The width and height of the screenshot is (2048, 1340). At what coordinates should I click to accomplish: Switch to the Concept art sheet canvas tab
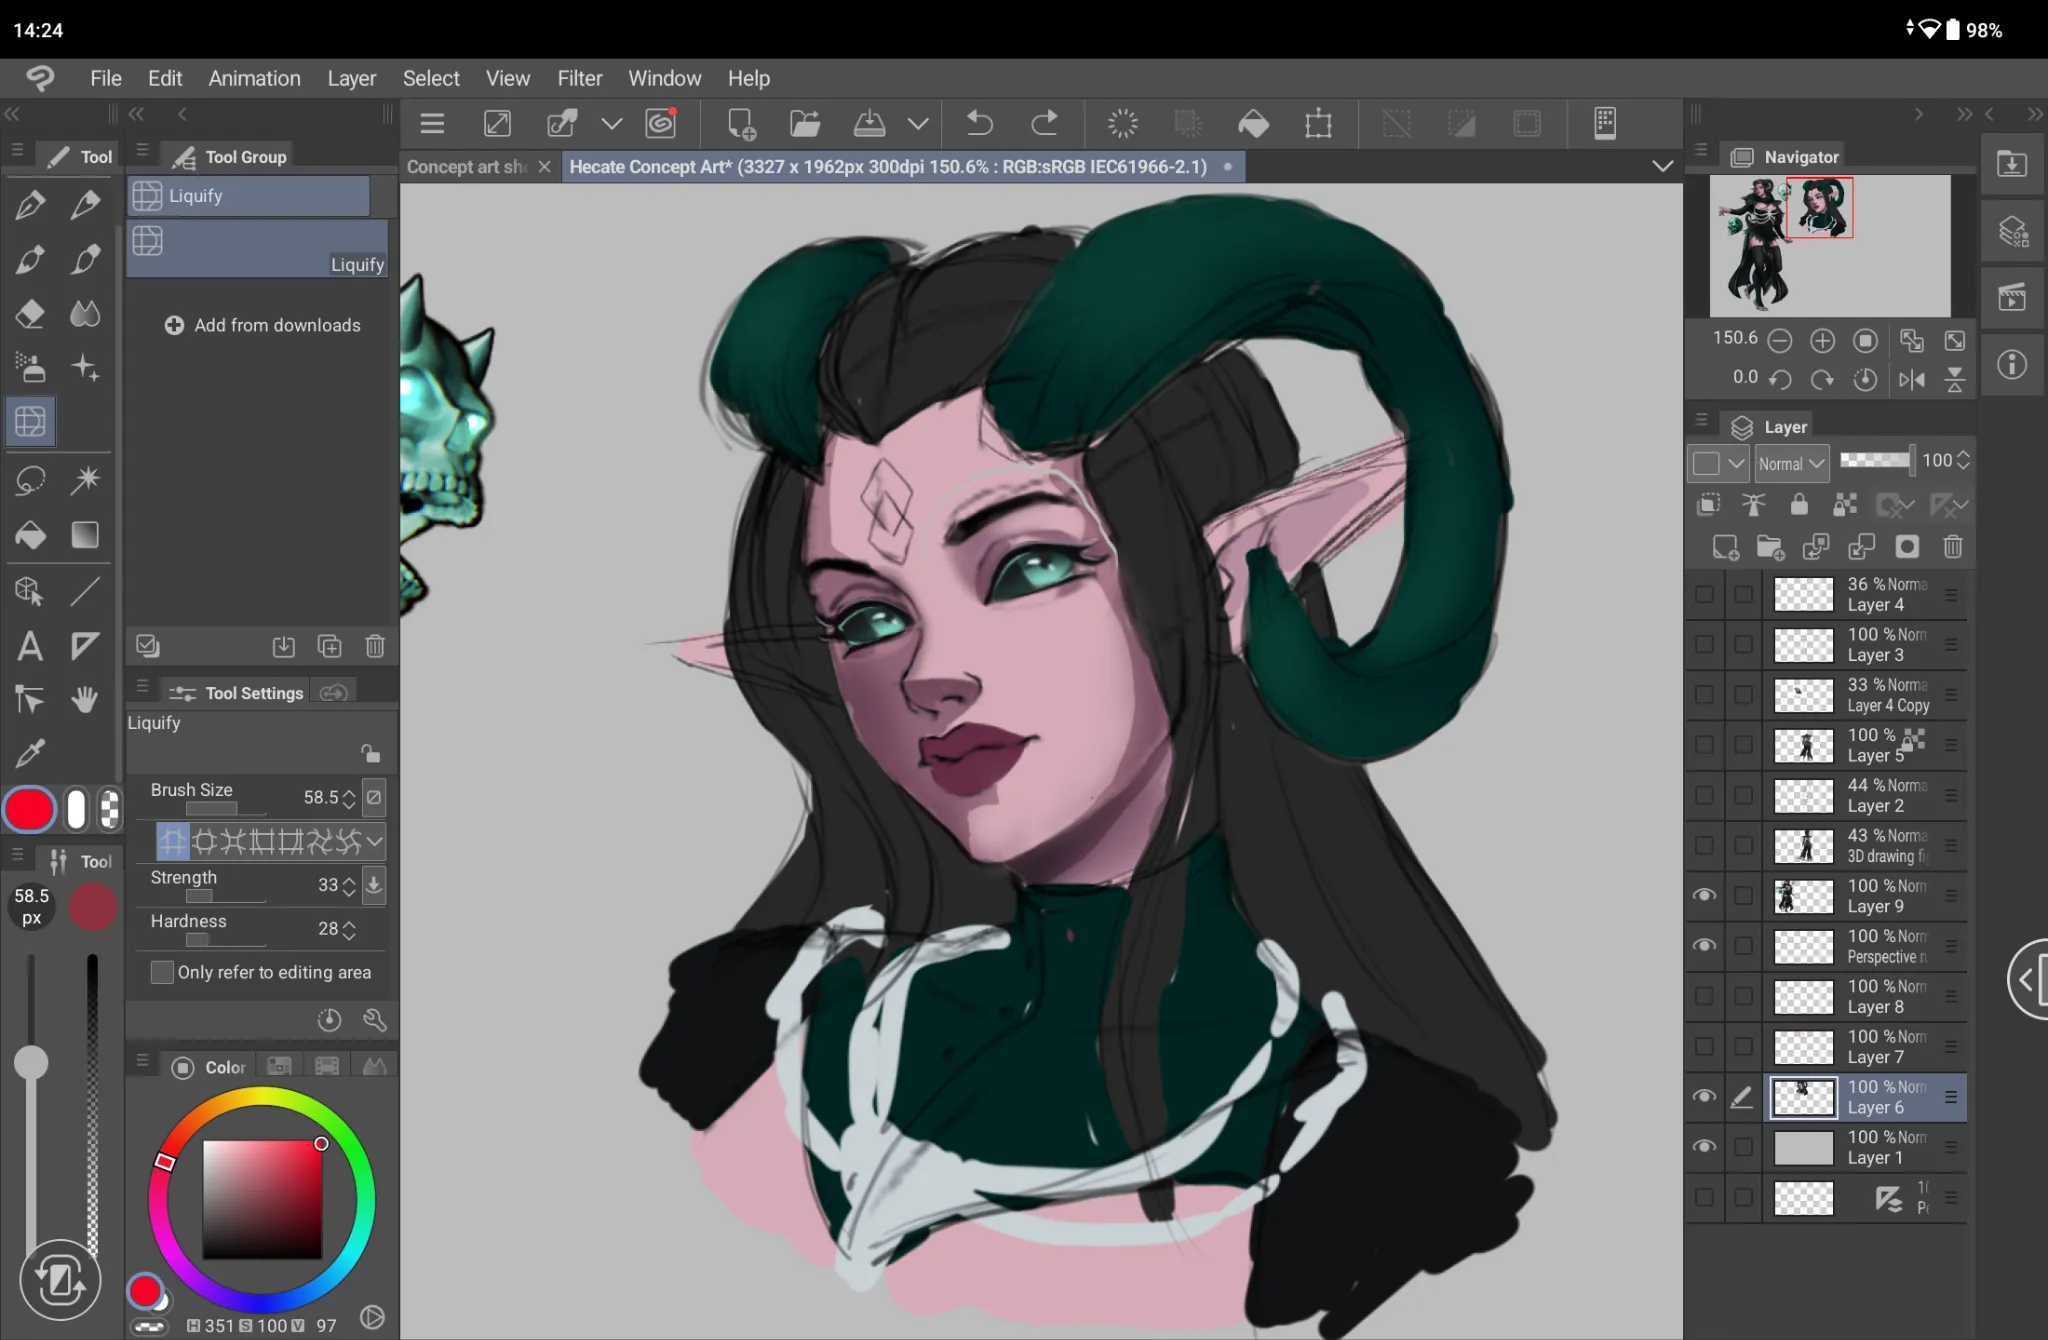(466, 167)
